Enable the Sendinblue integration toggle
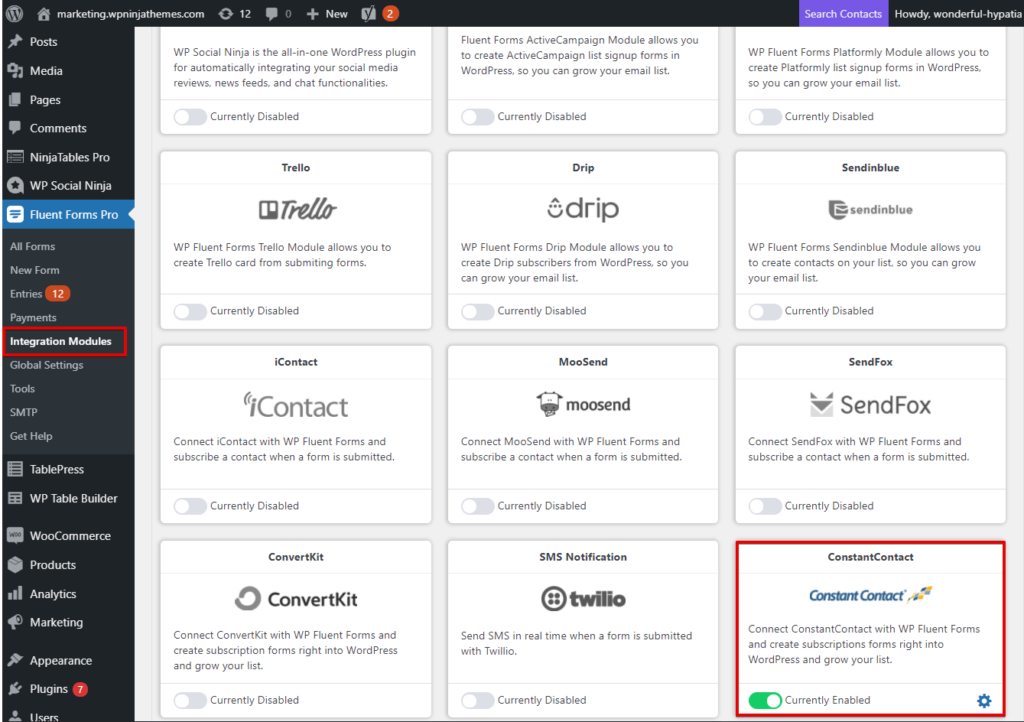Screen dimensions: 1024x722 pos(765,311)
